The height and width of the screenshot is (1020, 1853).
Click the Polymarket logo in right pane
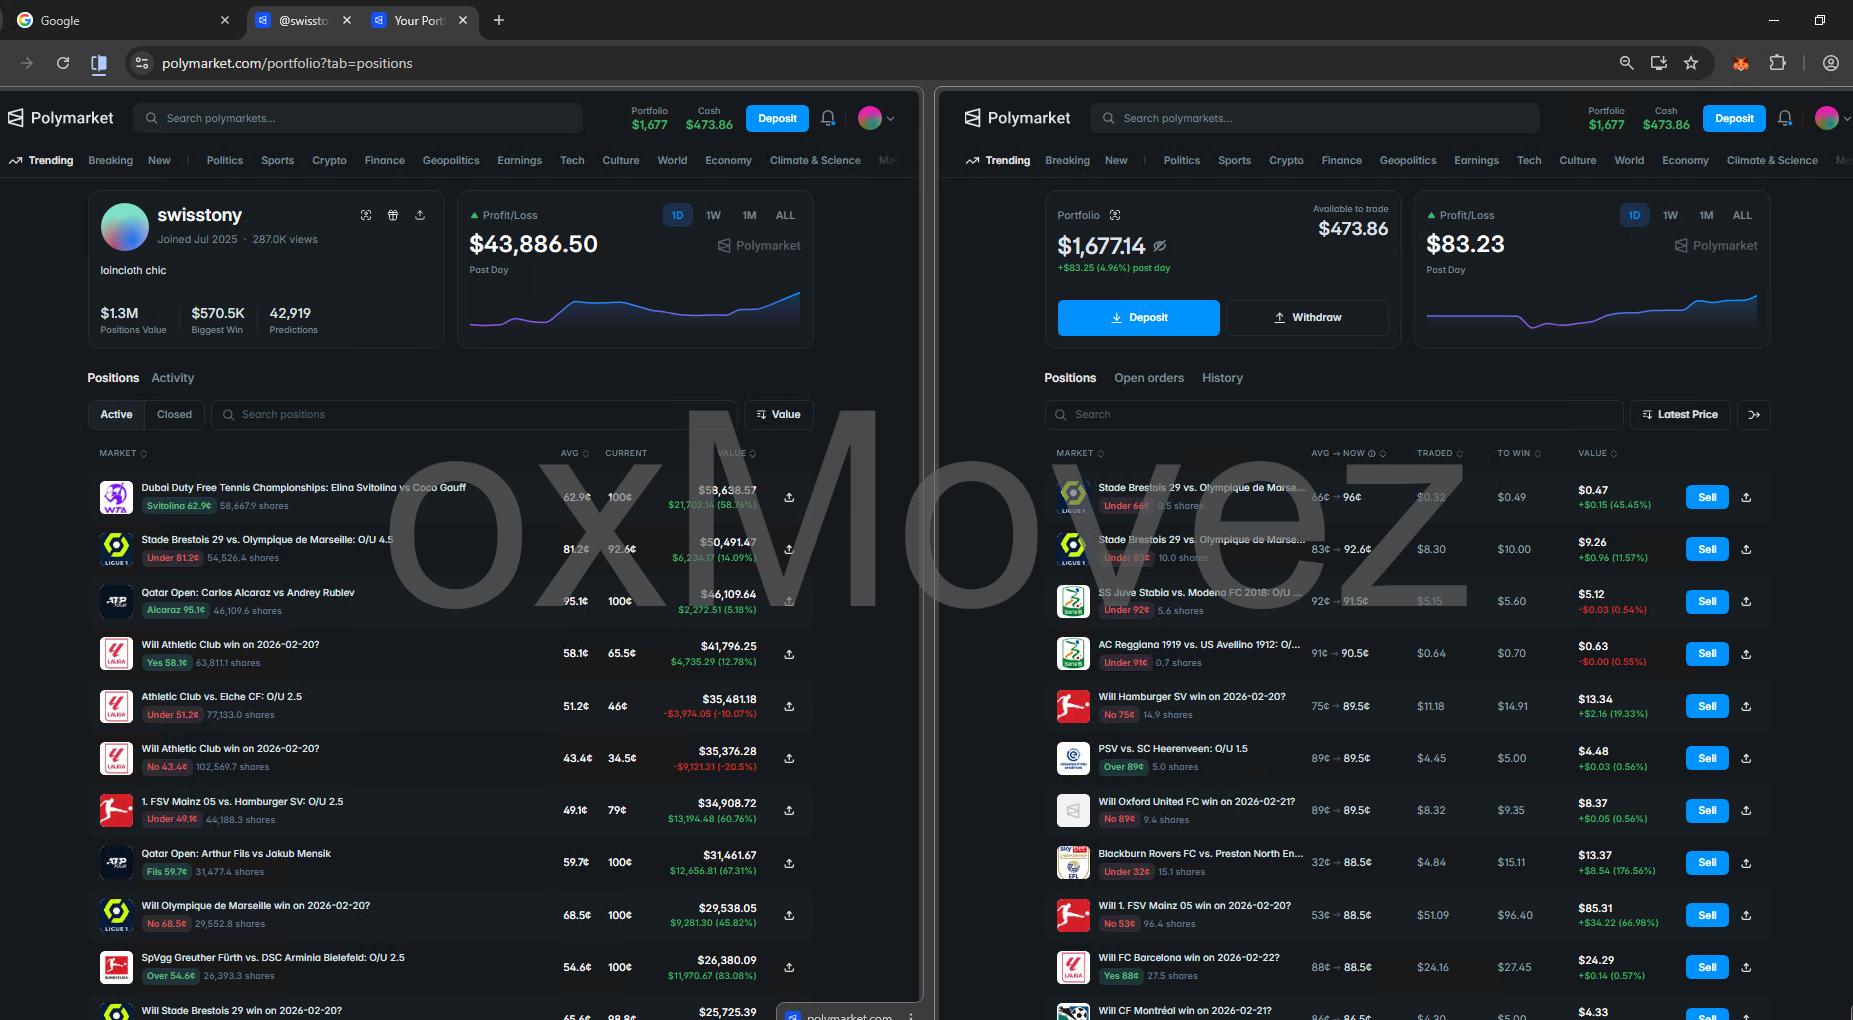tap(1018, 118)
